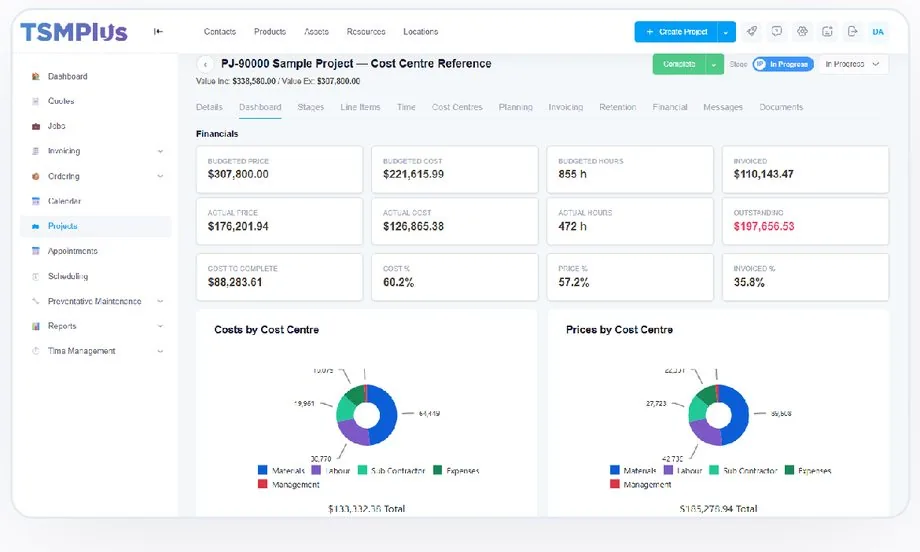Open settings gear icon in top bar
The image size is (920, 552).
click(802, 32)
